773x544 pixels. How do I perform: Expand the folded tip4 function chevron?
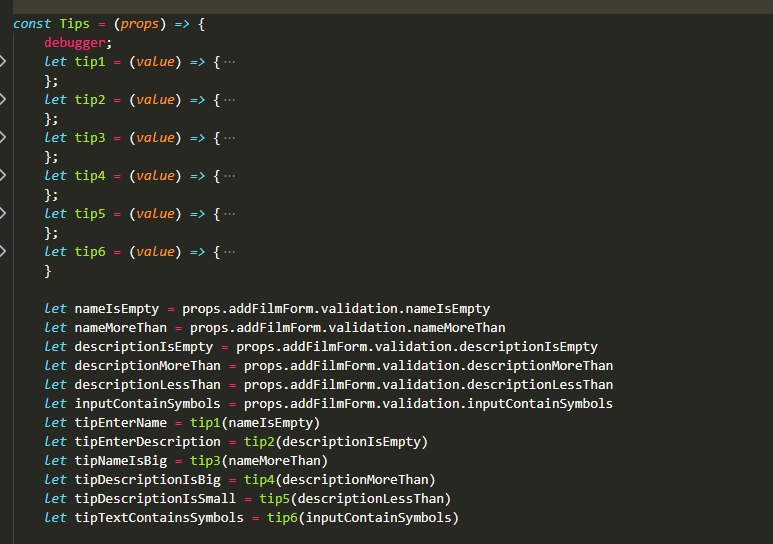(2, 175)
